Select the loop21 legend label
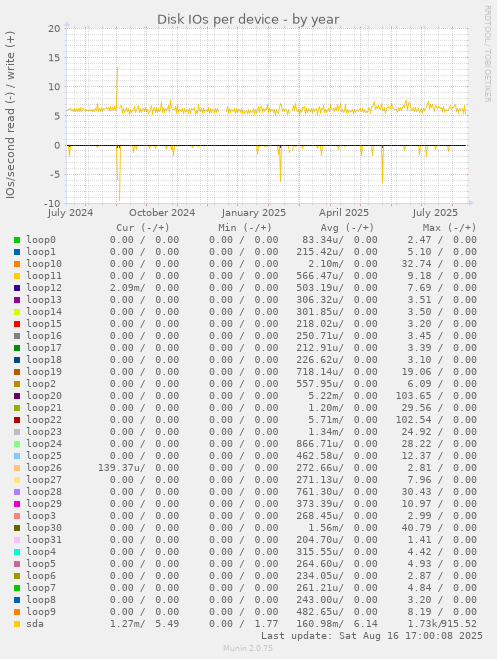The image size is (497, 659). click(44, 408)
